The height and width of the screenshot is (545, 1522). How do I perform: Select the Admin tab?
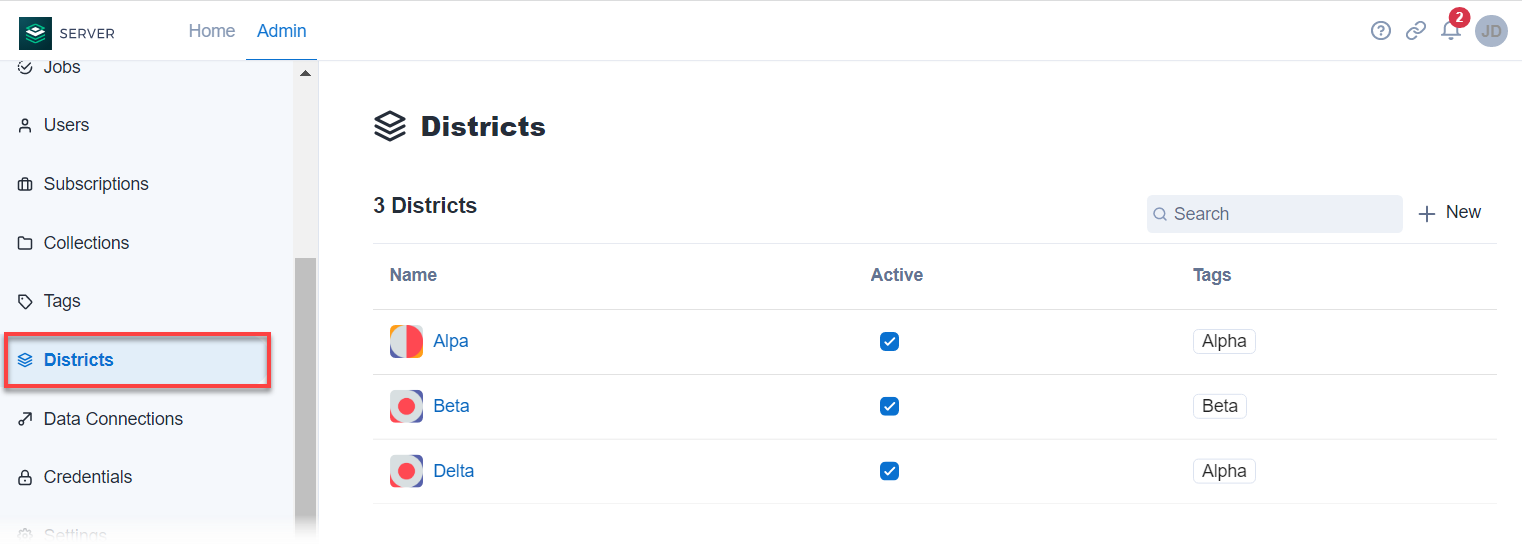pyautogui.click(x=281, y=31)
